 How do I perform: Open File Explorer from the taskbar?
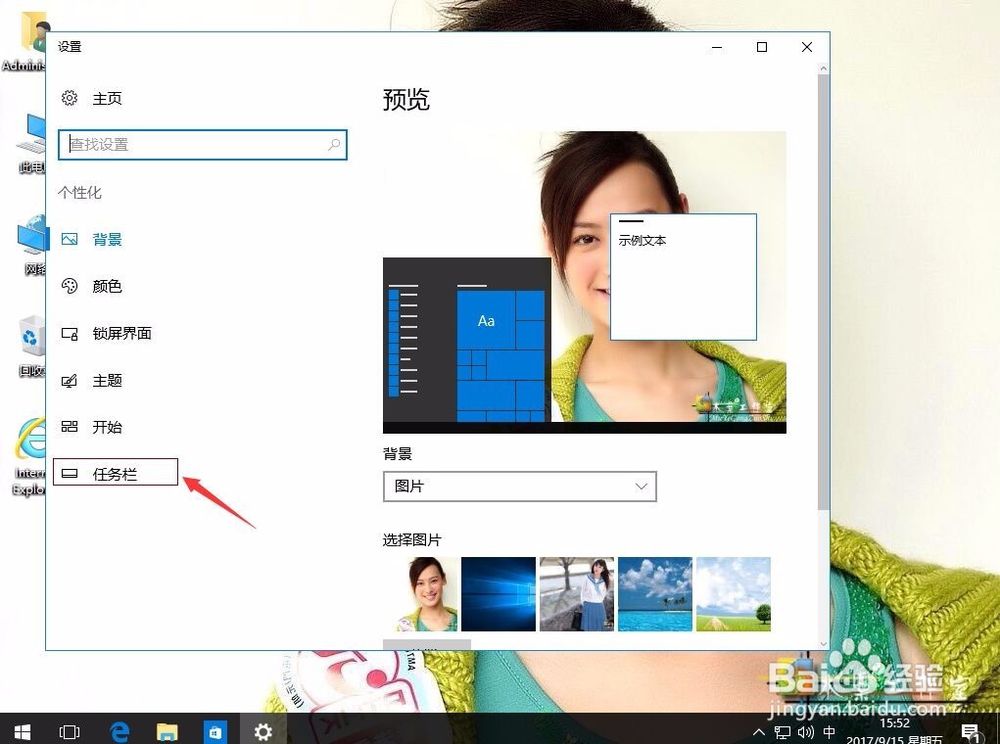click(167, 731)
